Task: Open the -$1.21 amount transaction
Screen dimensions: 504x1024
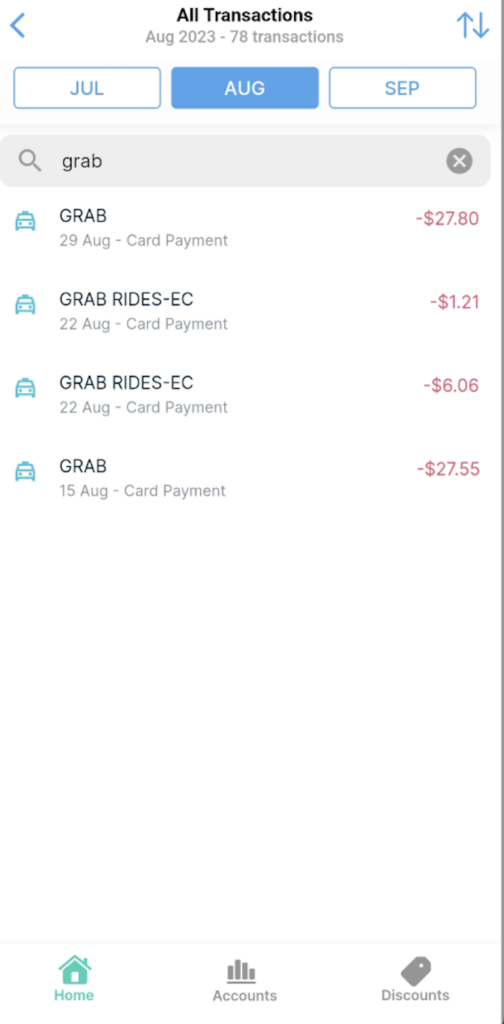Action: point(246,311)
